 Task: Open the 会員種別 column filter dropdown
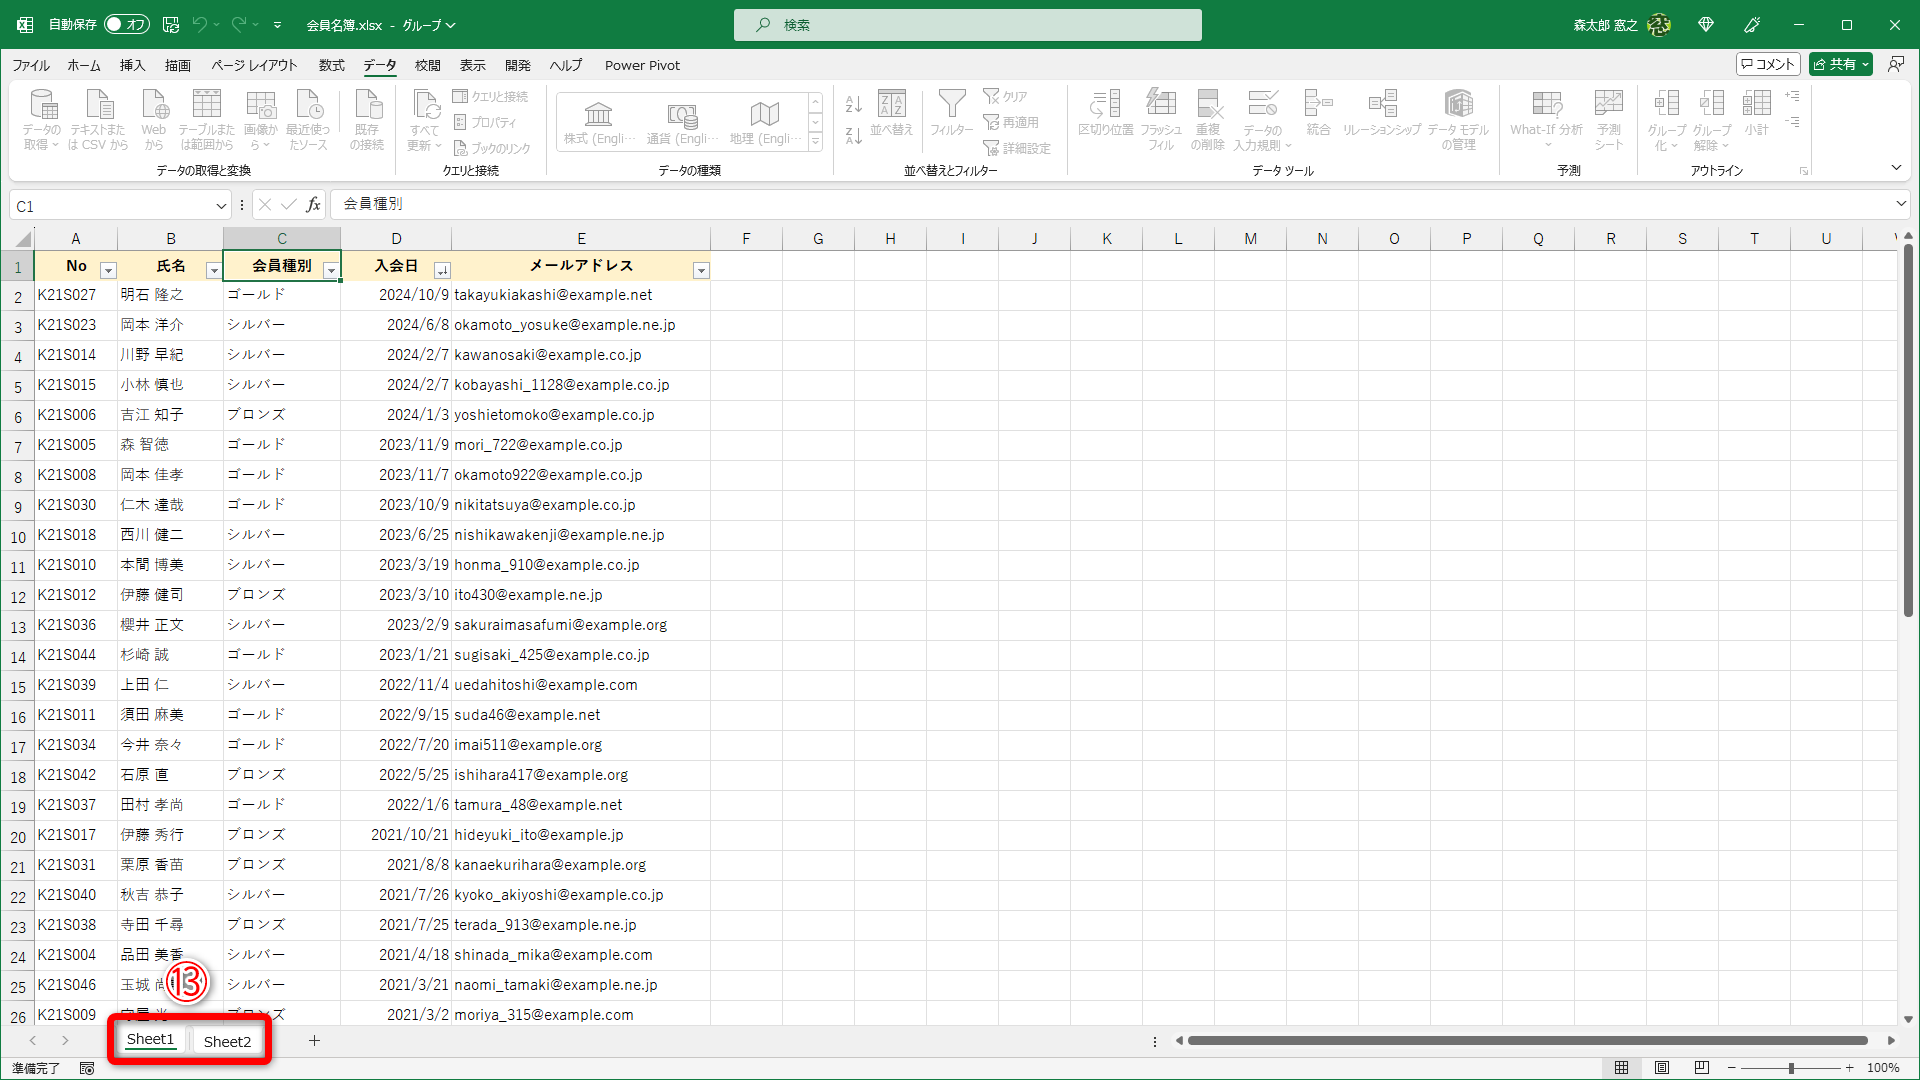tap(331, 270)
